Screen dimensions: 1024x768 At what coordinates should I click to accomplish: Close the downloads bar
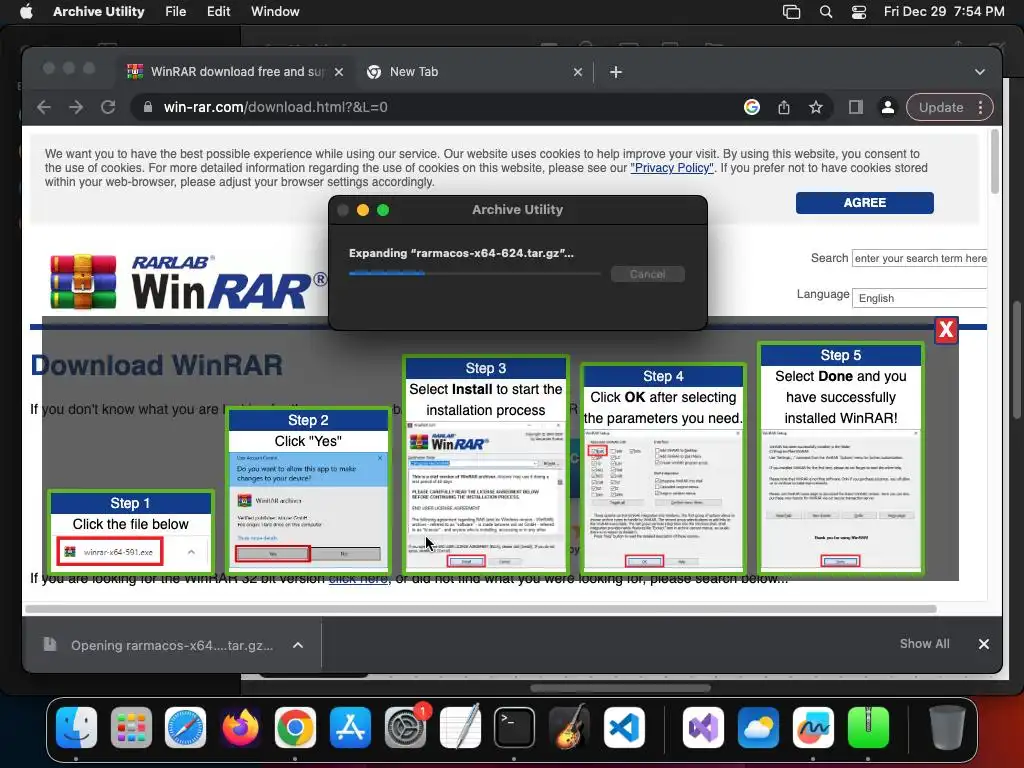[x=984, y=645]
